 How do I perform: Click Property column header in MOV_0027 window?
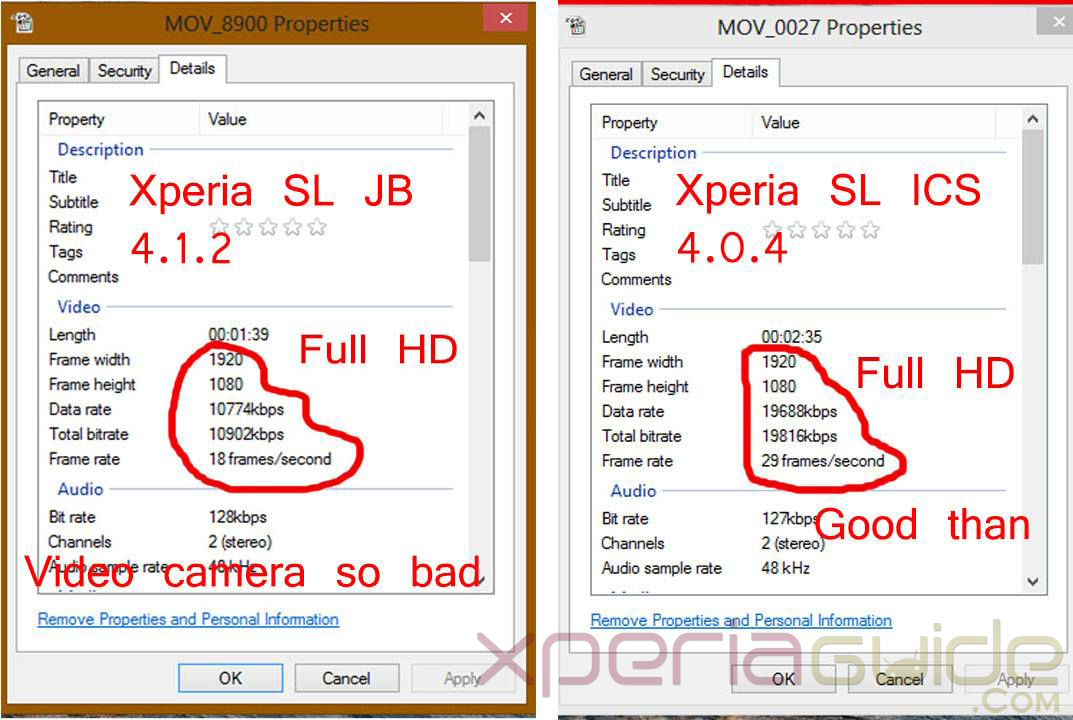[673, 123]
